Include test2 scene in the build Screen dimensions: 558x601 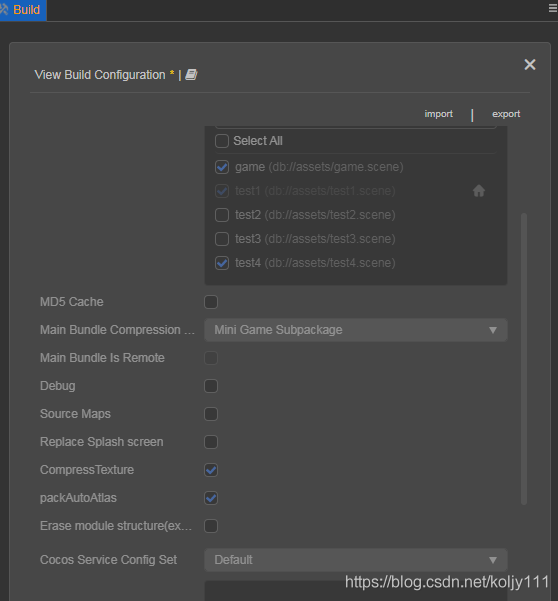click(222, 215)
